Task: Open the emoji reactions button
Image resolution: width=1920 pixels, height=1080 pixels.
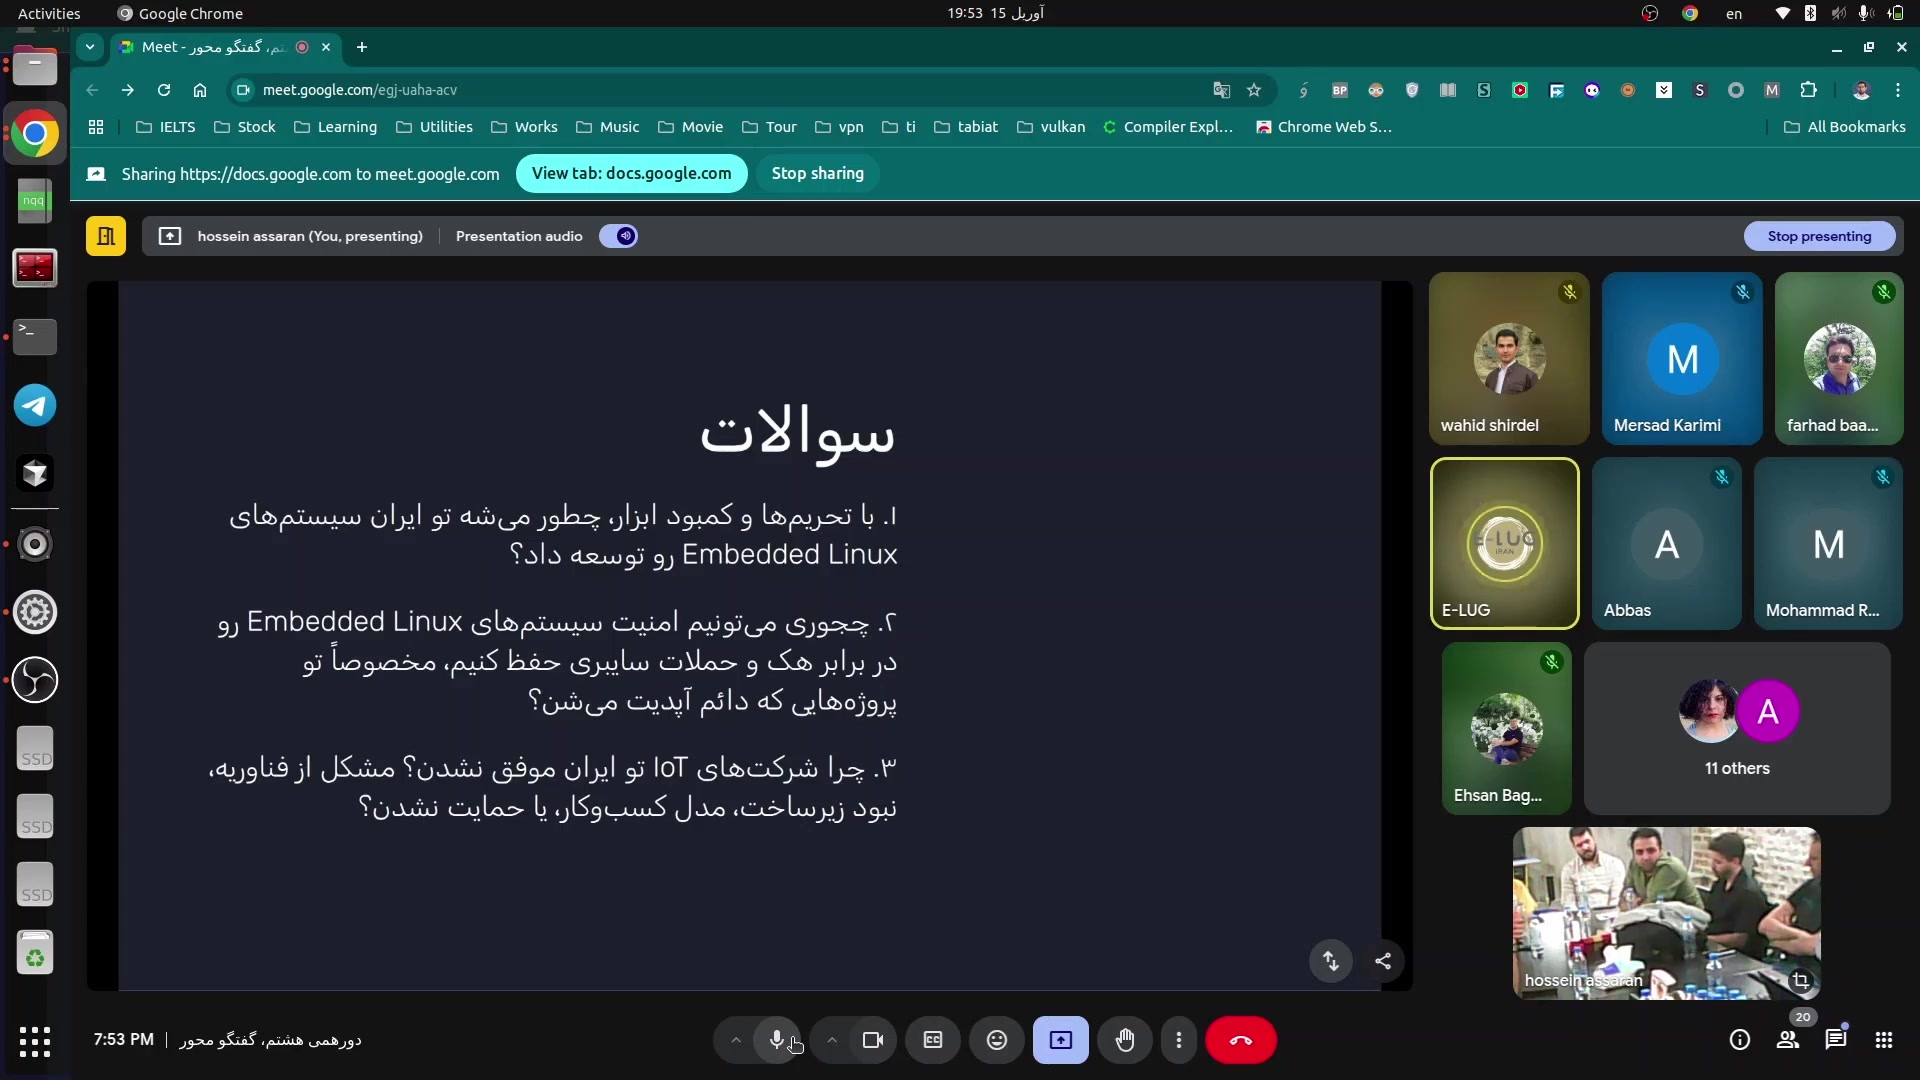Action: coord(996,1040)
